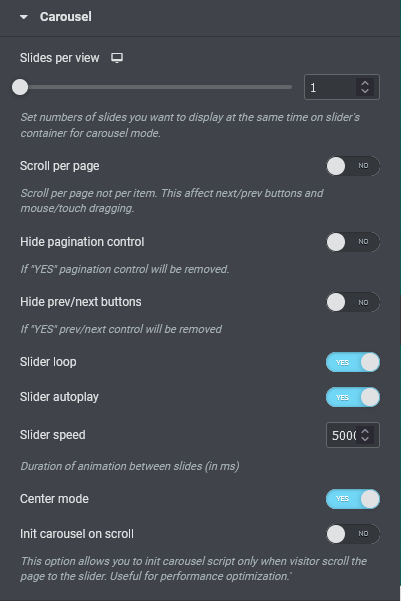The width and height of the screenshot is (401, 601).
Task: Toggle Hide pagination control switch
Action: pos(353,242)
